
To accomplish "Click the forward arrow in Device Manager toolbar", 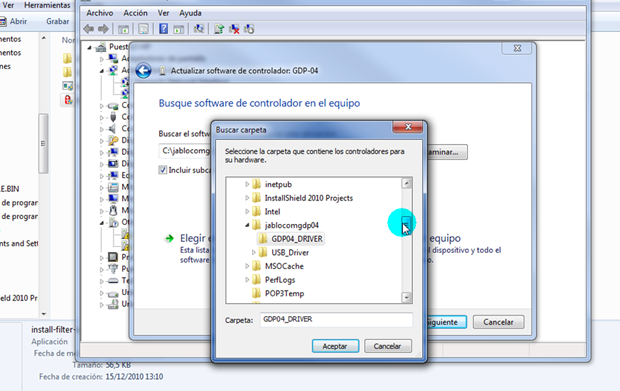I will coord(103,29).
